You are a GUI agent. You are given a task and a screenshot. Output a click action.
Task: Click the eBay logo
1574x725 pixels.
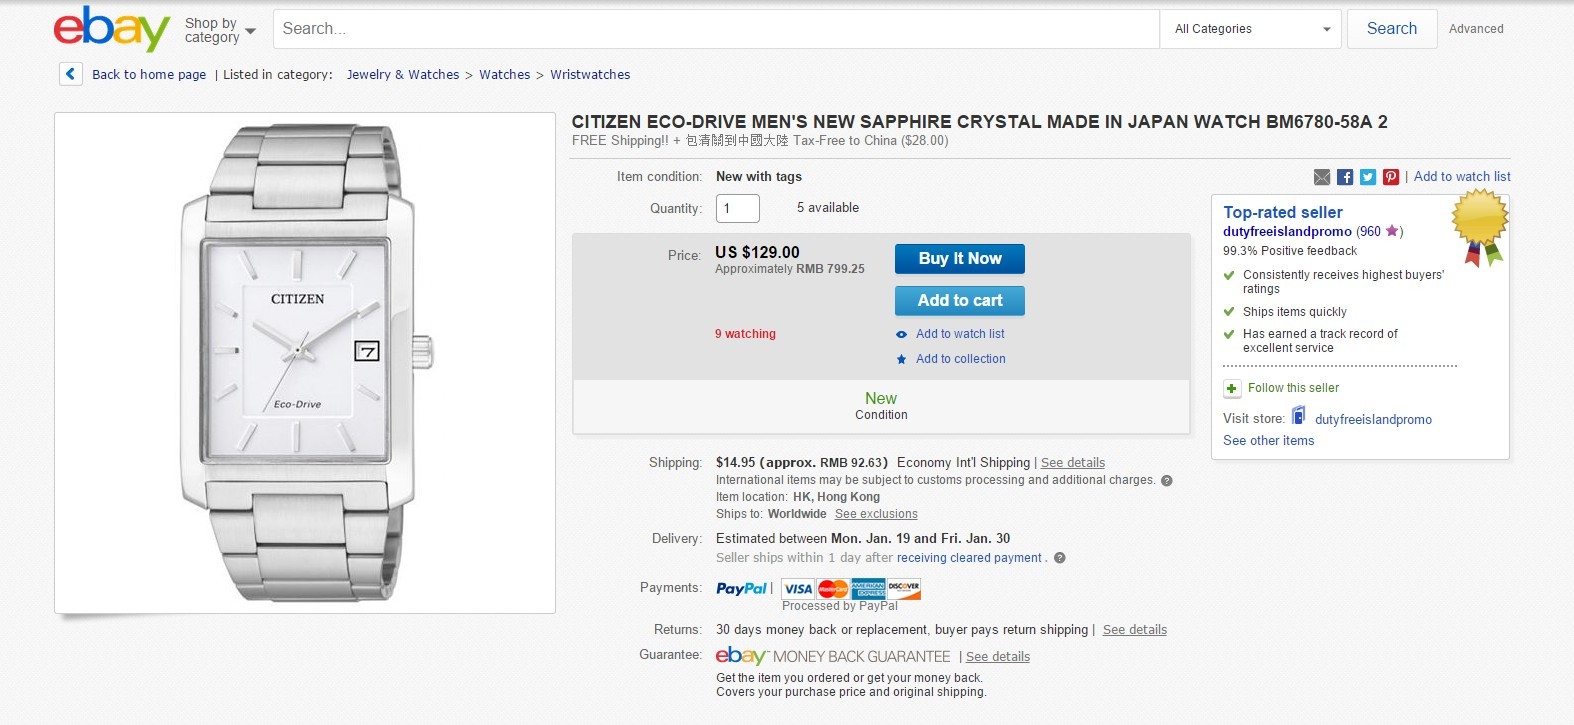[x=111, y=29]
